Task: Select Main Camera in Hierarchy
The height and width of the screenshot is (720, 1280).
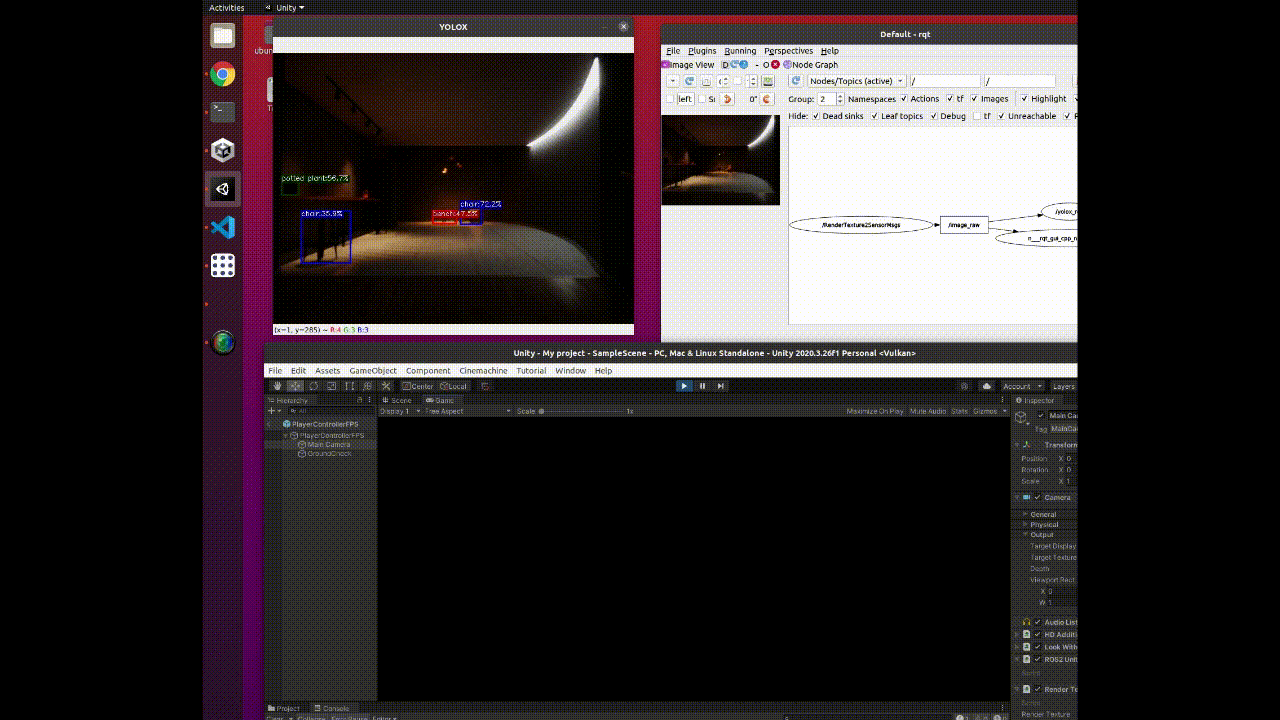Action: point(329,445)
